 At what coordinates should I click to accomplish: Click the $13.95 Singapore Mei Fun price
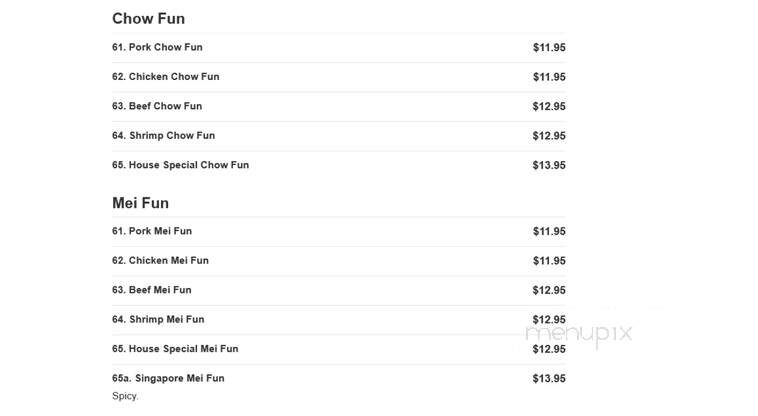[549, 379]
